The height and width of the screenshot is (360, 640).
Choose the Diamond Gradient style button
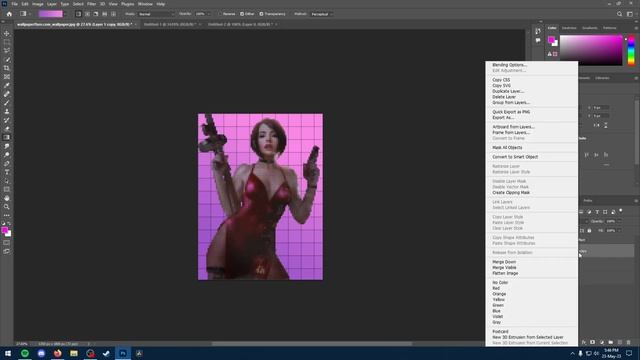[113, 14]
